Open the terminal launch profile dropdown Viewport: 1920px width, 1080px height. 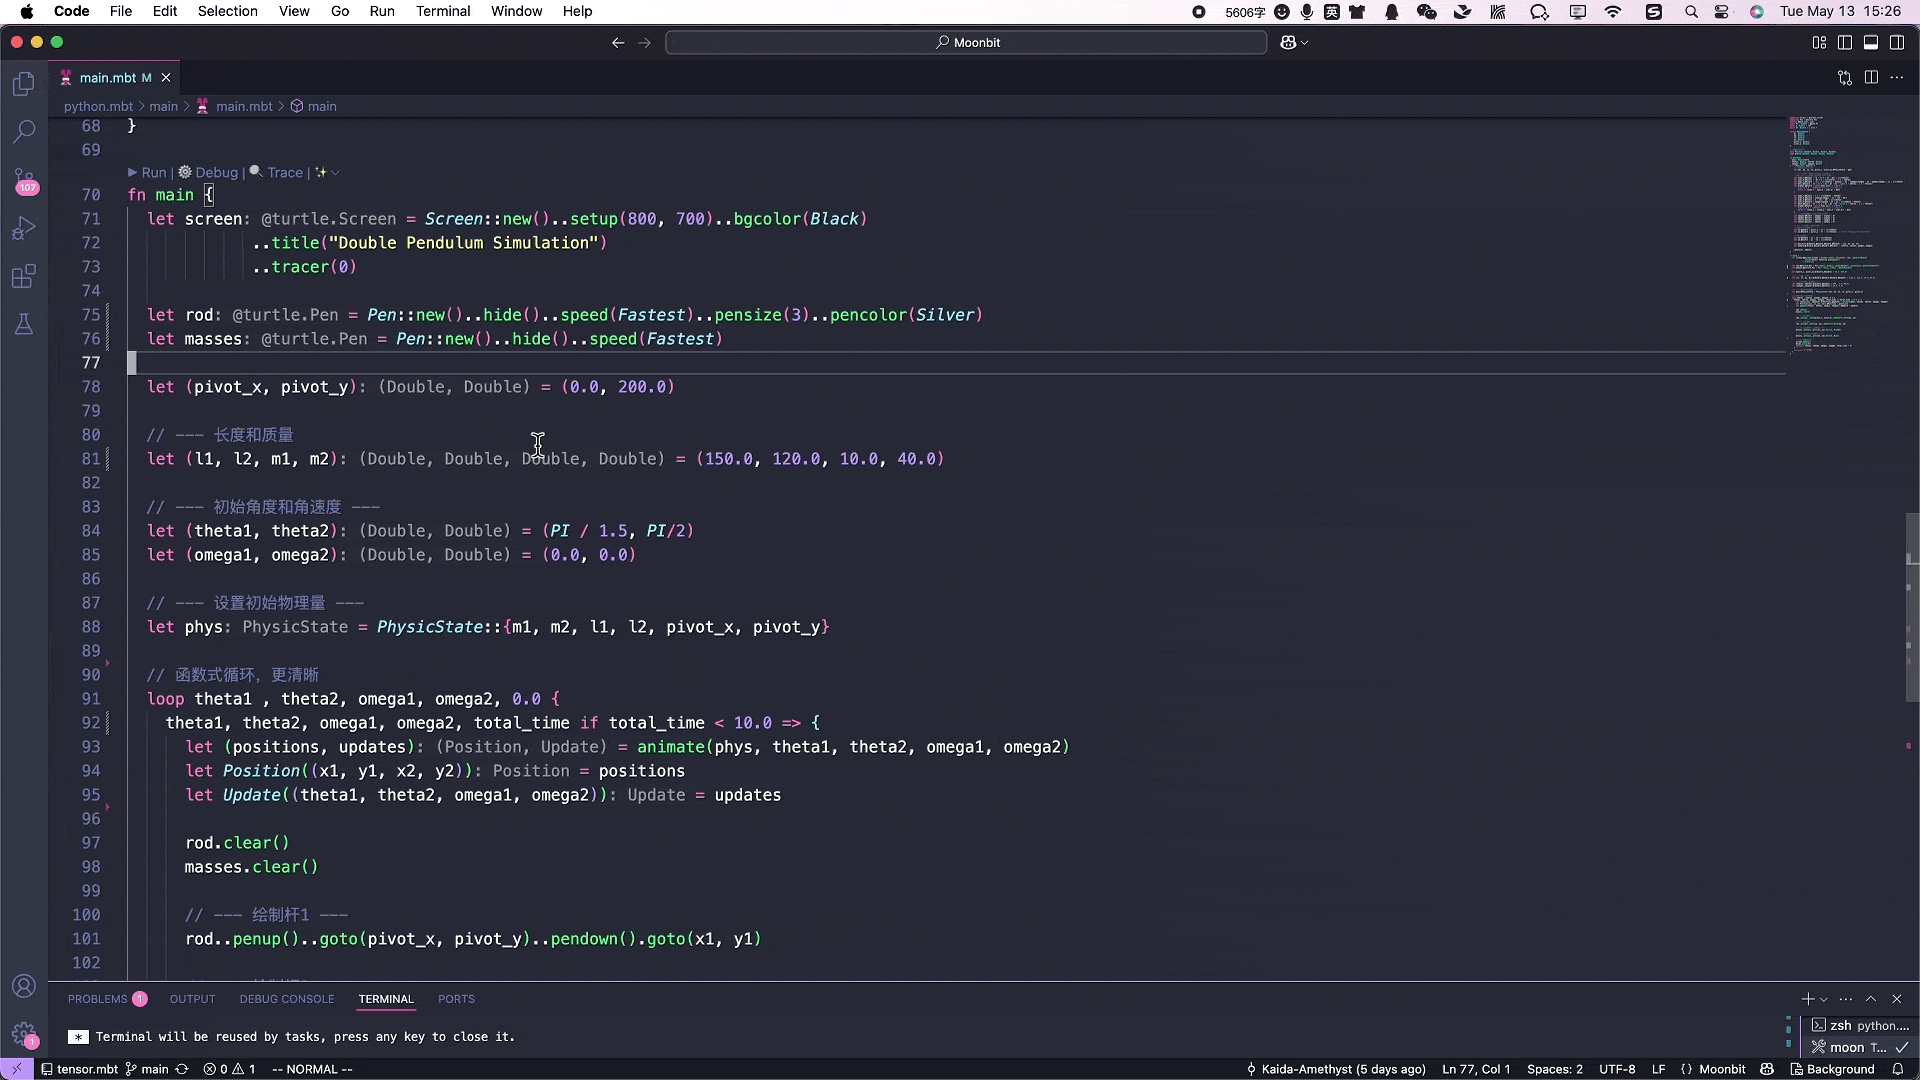(1824, 999)
